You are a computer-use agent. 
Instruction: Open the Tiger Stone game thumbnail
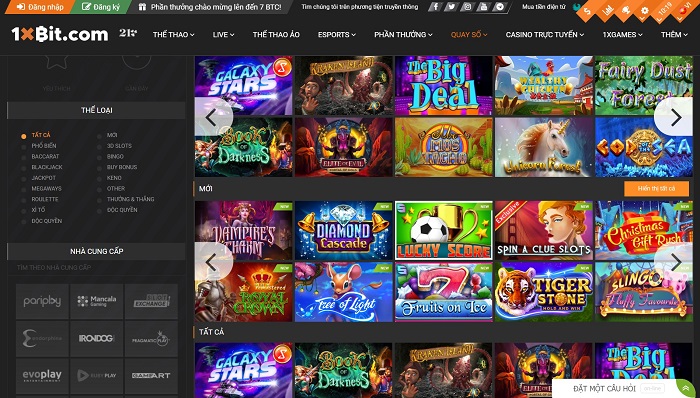tap(544, 292)
